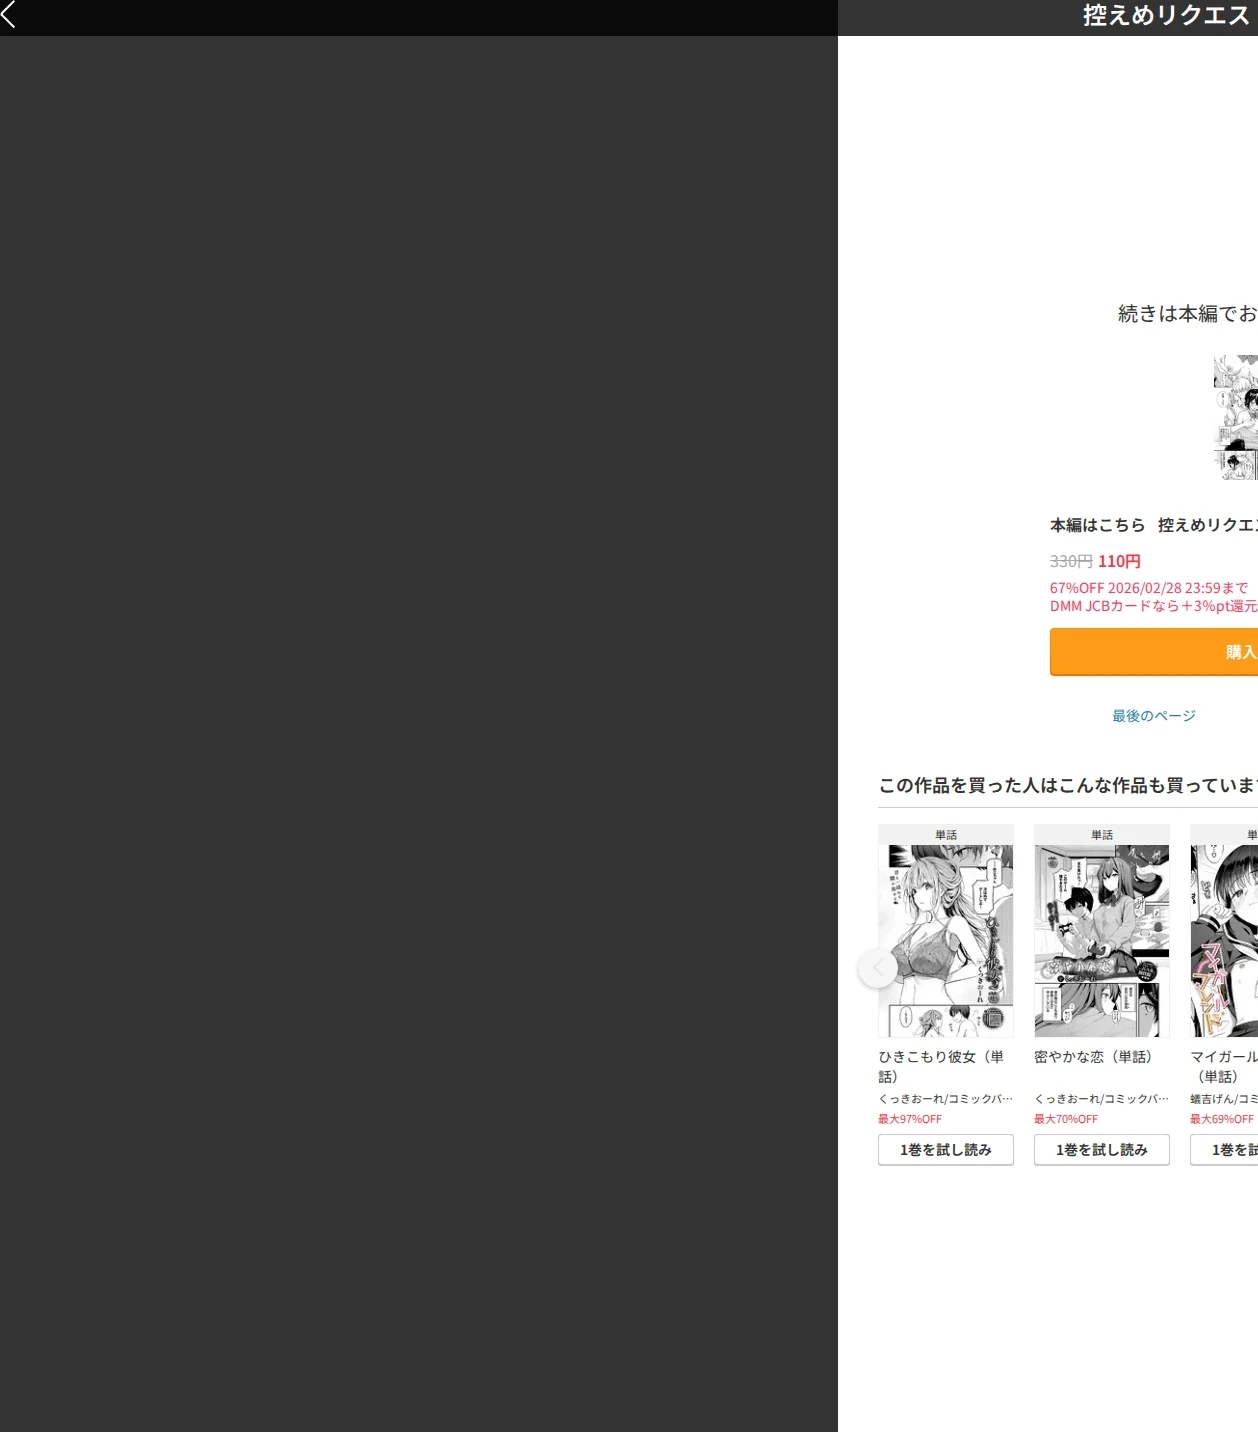Screen dimensions: 1258x1432
Task: Click the previous arrow on the recommendations carousel
Action: [878, 968]
